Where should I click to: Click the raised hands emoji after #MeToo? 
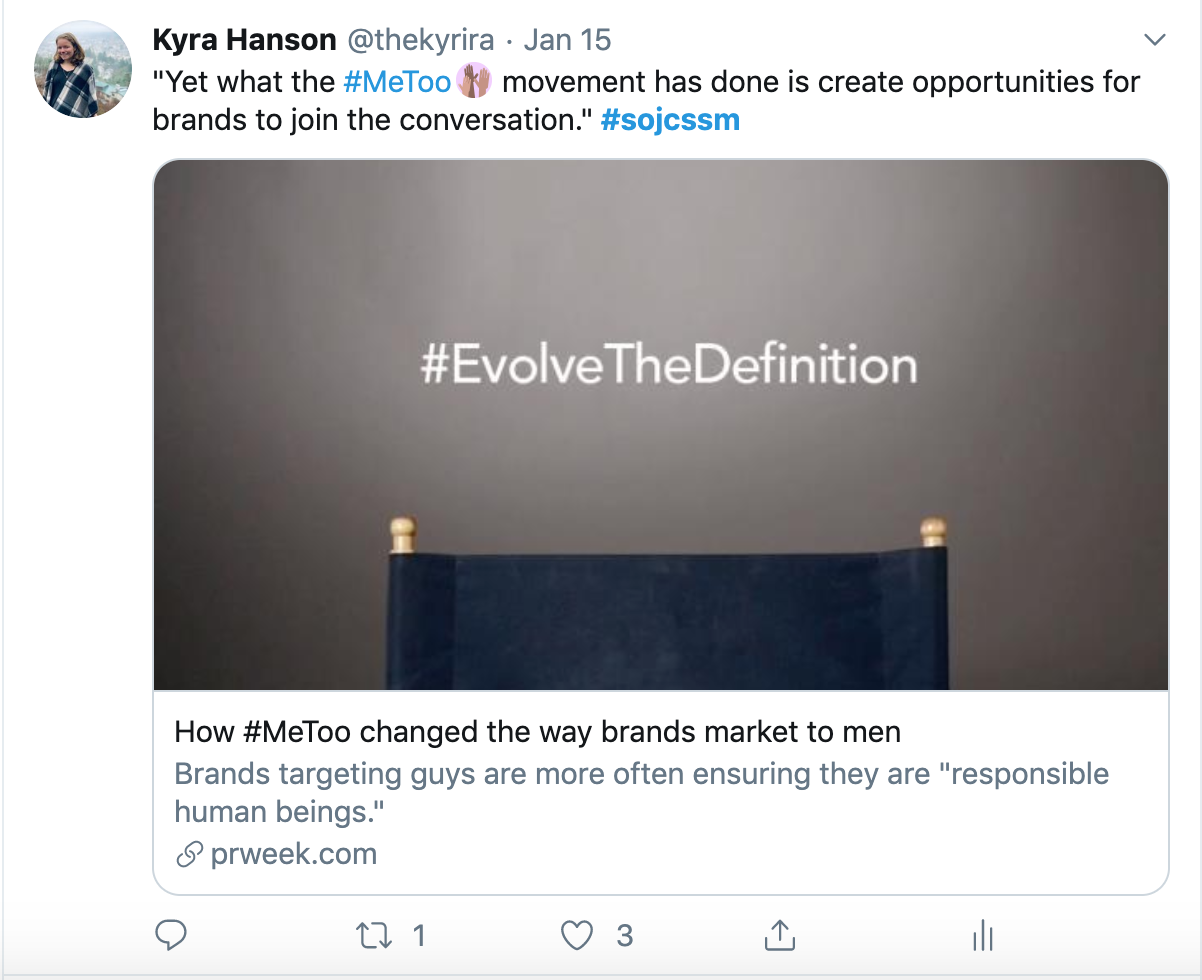pos(474,81)
